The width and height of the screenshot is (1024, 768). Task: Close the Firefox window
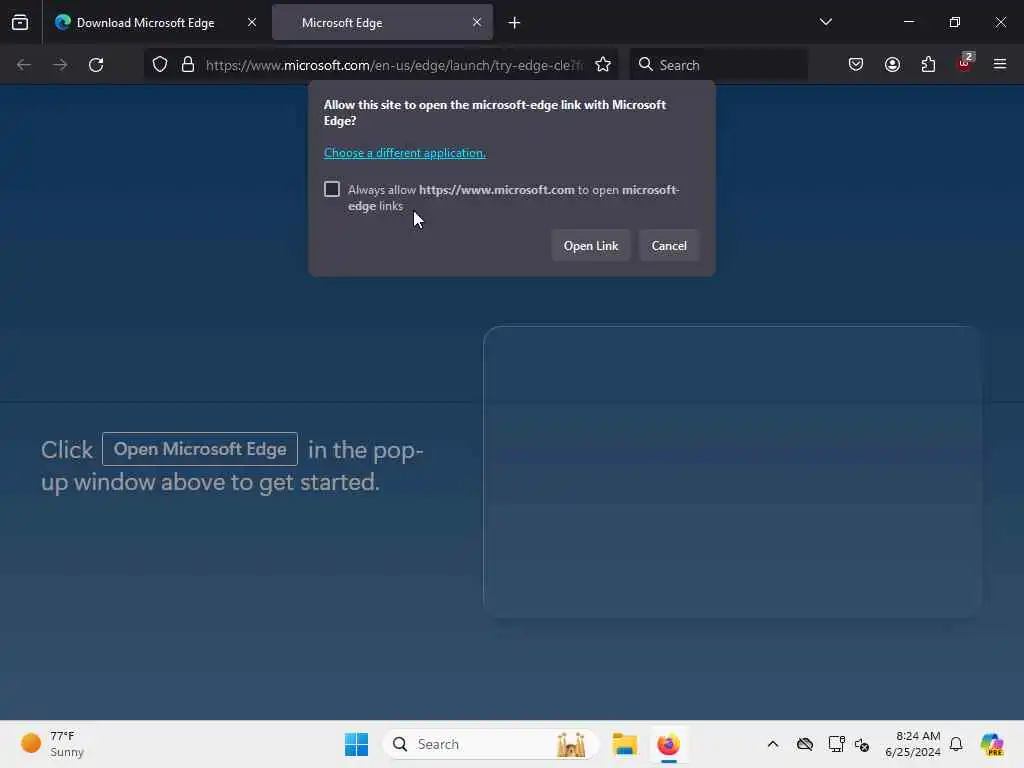1000,22
